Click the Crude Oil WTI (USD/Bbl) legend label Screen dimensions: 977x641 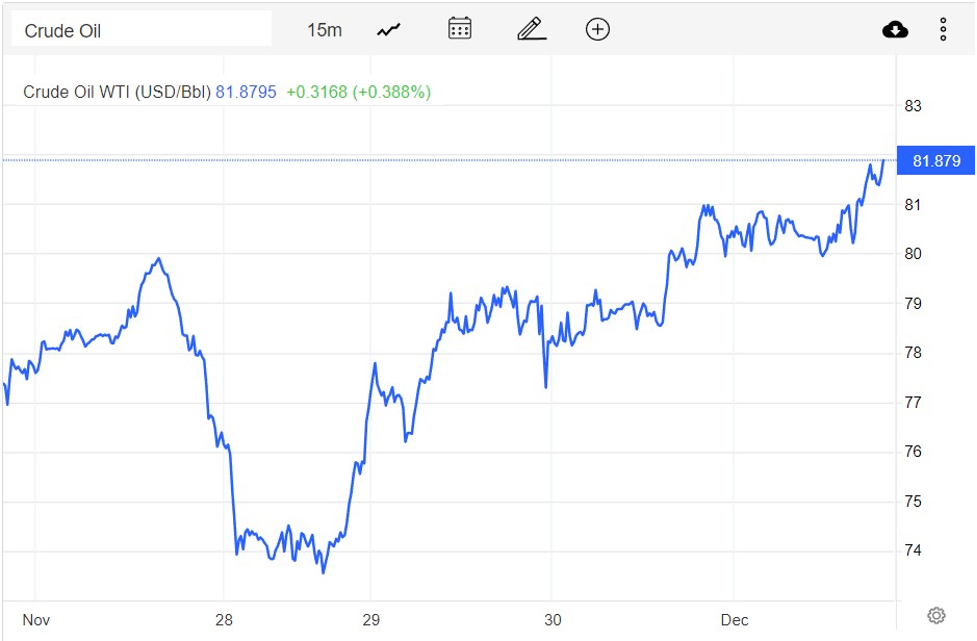(x=117, y=92)
